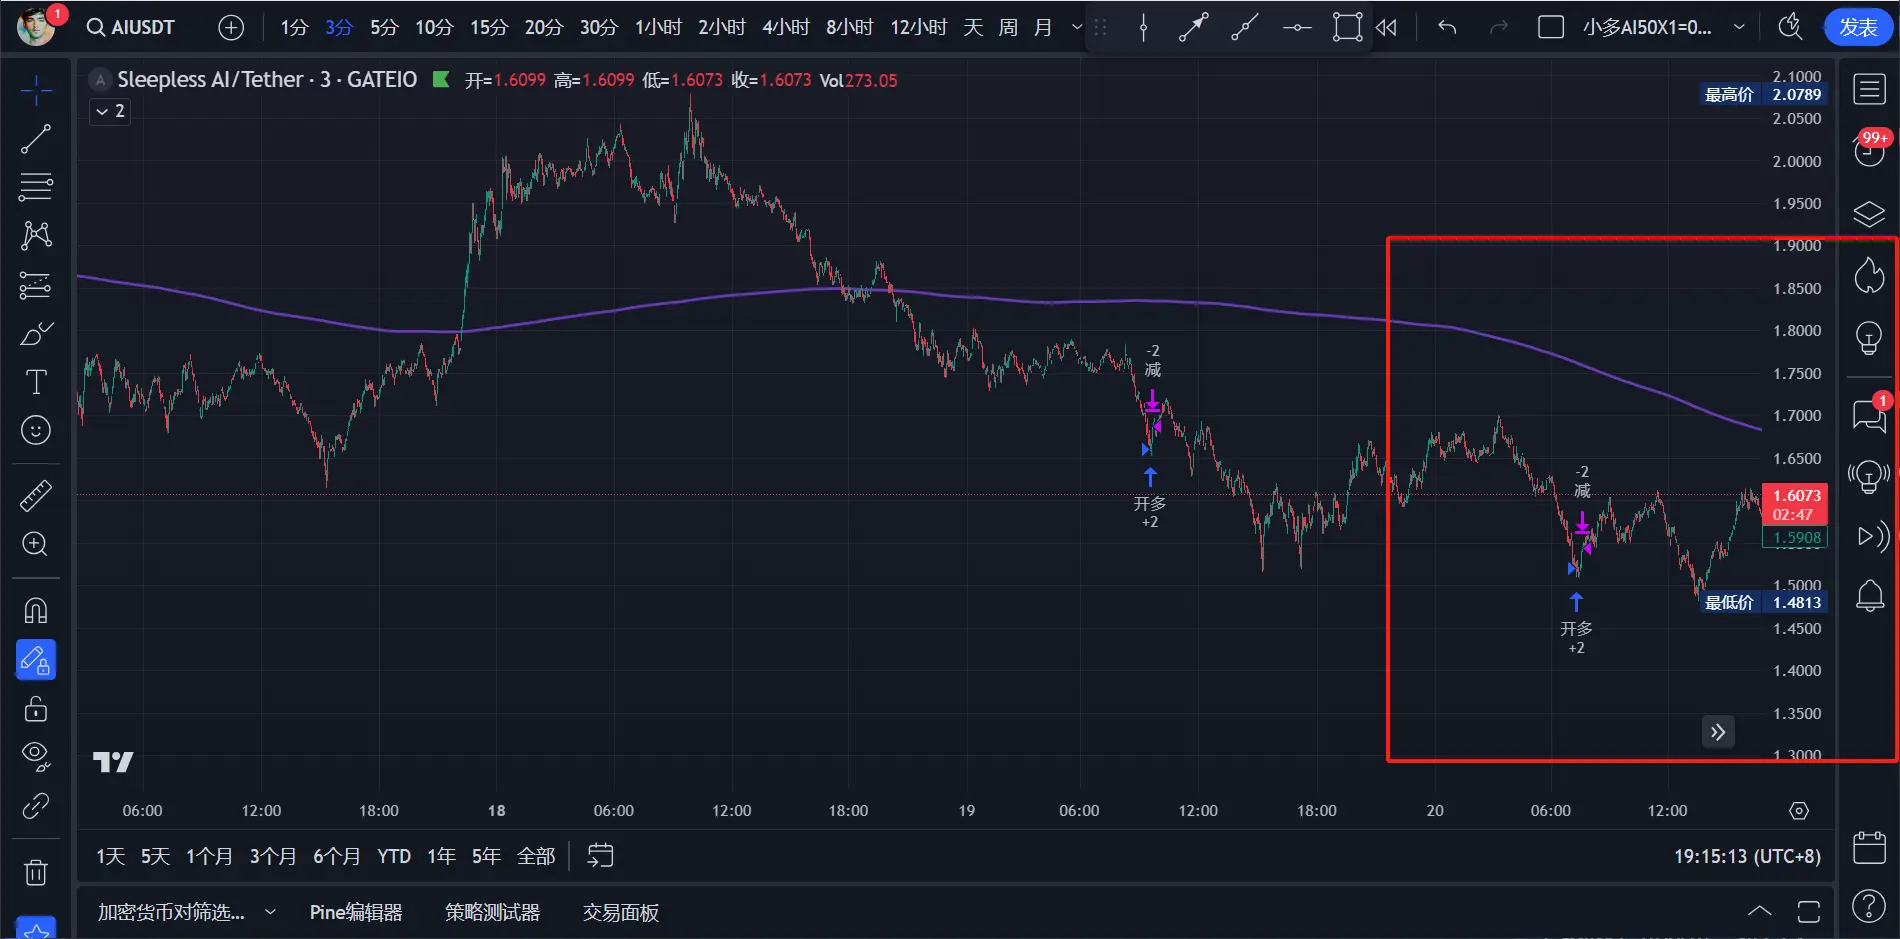Image resolution: width=1900 pixels, height=939 pixels.
Task: Activate the zoom-in tool
Action: pos(36,544)
